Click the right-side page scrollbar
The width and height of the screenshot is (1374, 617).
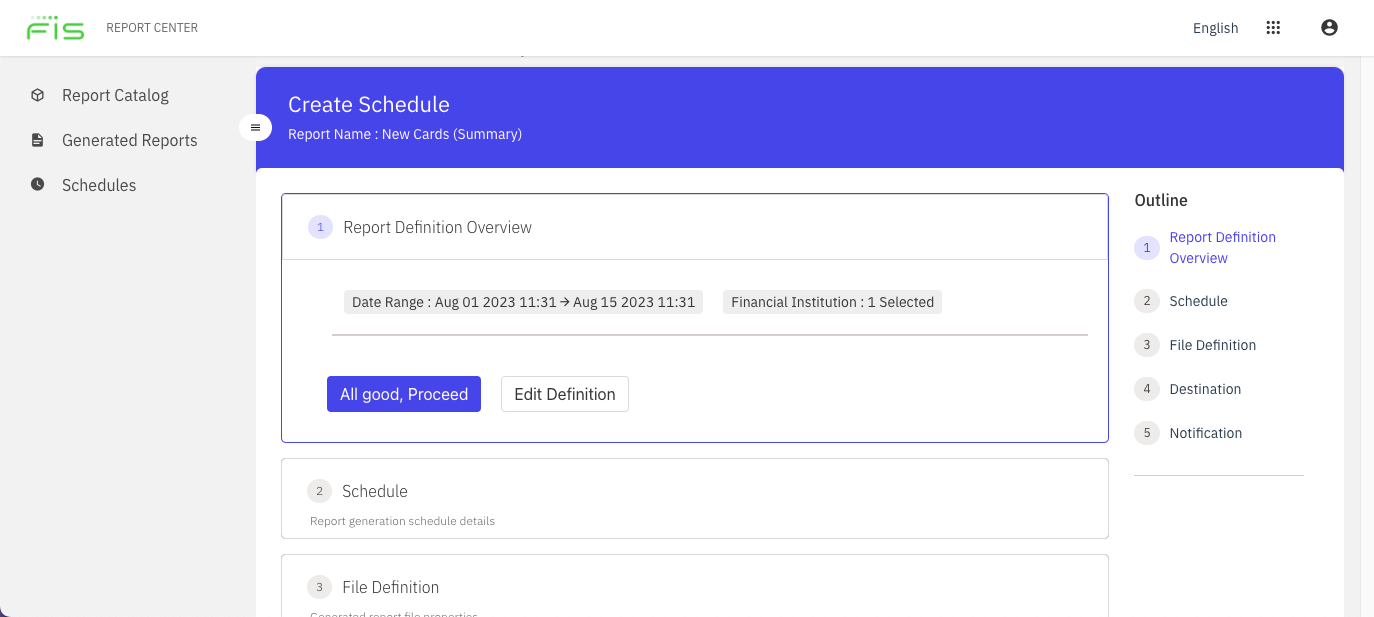(x=1367, y=300)
